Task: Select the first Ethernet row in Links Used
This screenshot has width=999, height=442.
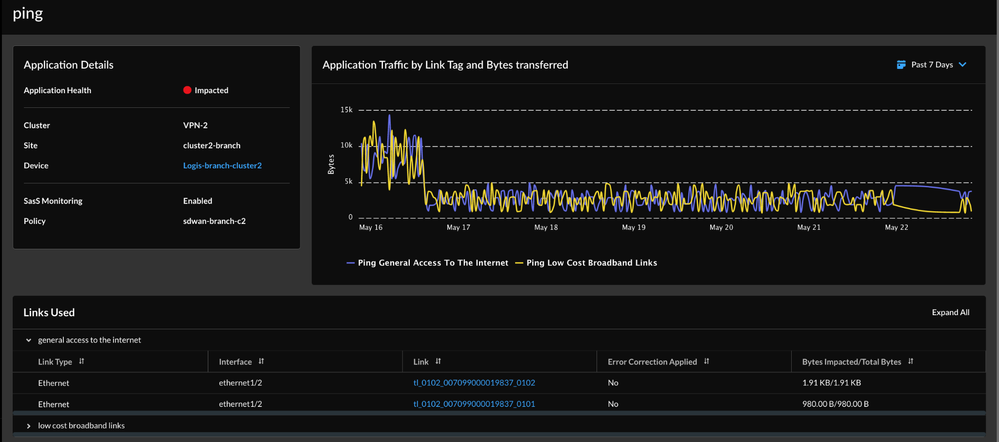Action: tap(53, 383)
